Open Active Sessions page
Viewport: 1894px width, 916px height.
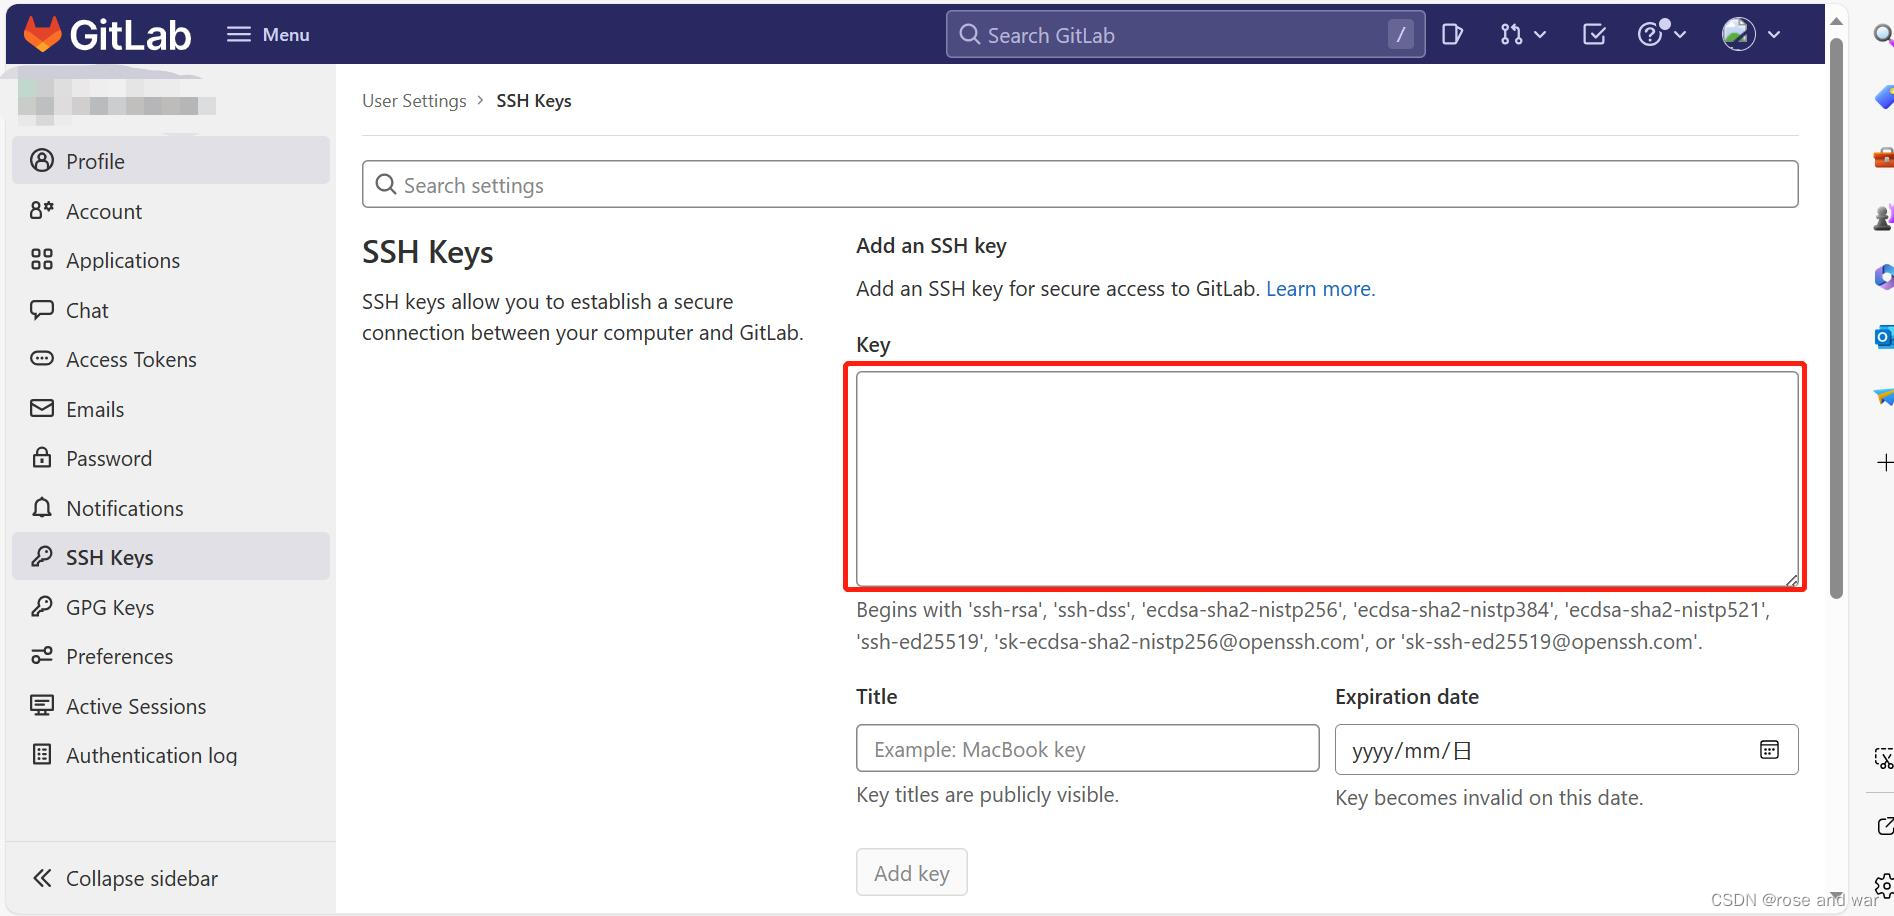coord(171,705)
